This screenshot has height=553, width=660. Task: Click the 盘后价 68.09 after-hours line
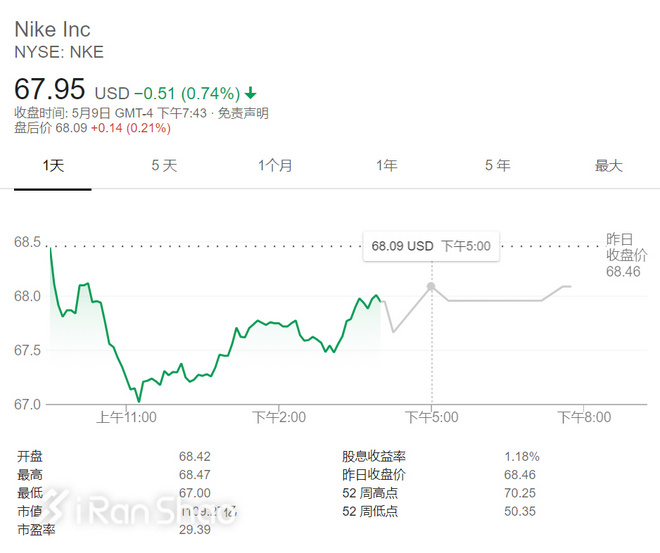coord(93,128)
